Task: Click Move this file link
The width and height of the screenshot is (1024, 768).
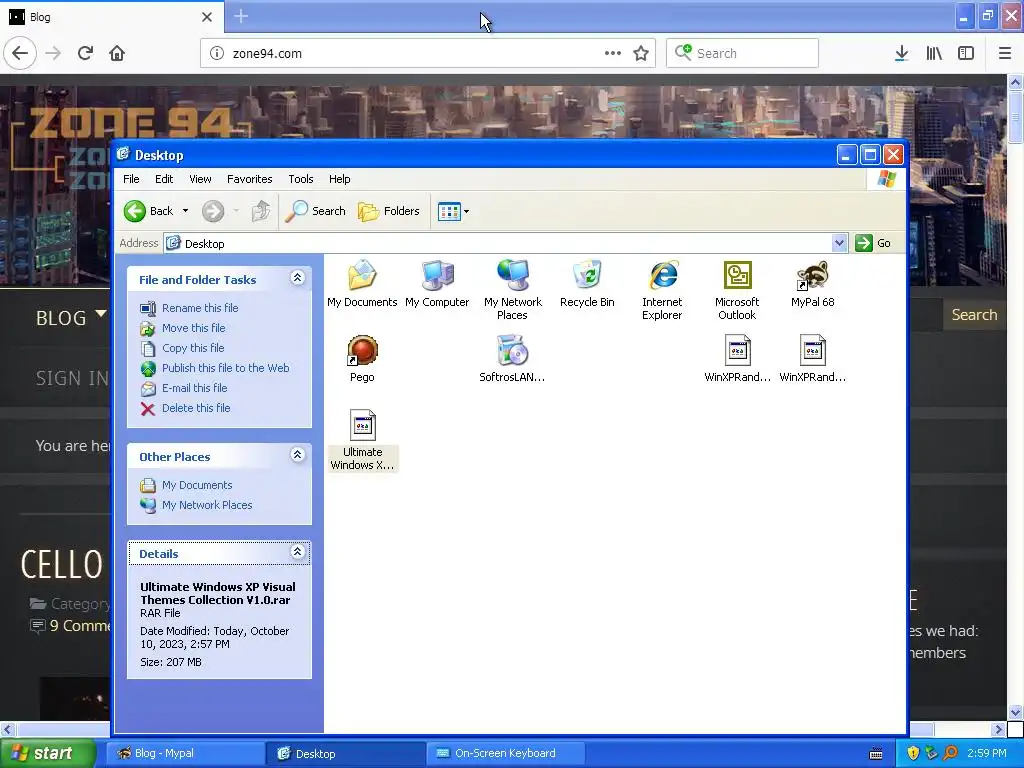Action: coord(193,328)
